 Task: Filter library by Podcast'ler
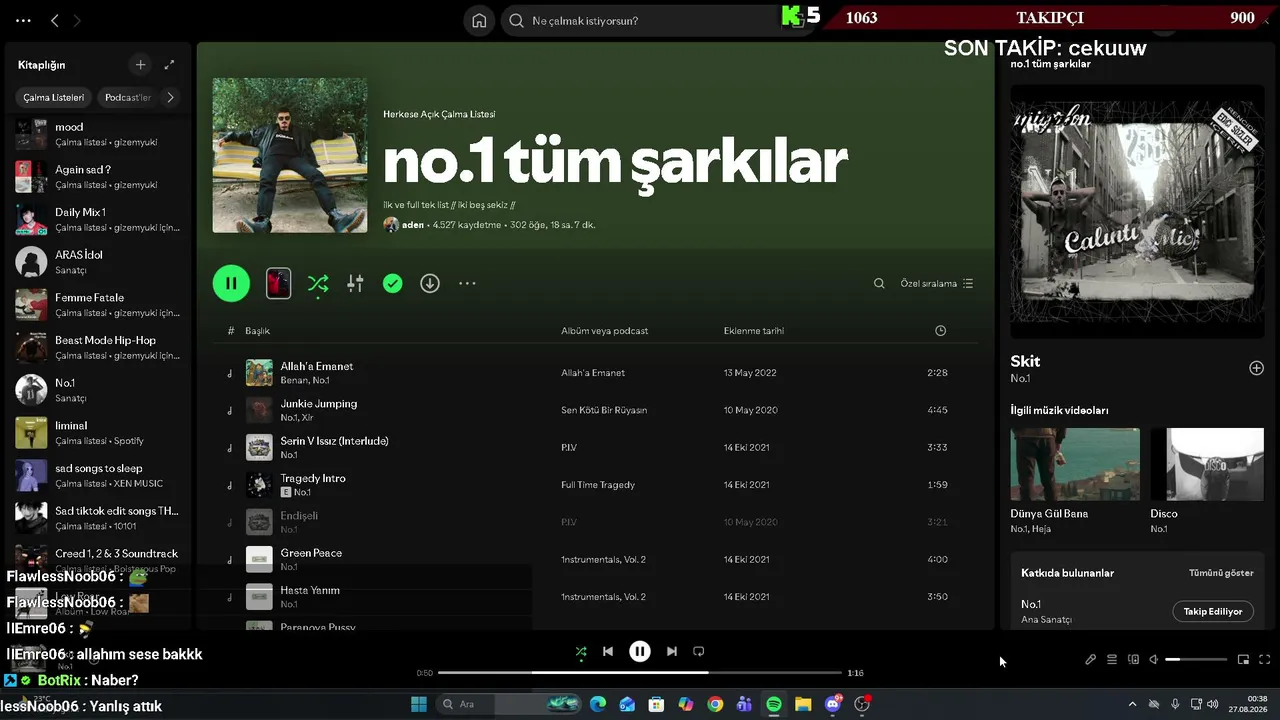128,97
